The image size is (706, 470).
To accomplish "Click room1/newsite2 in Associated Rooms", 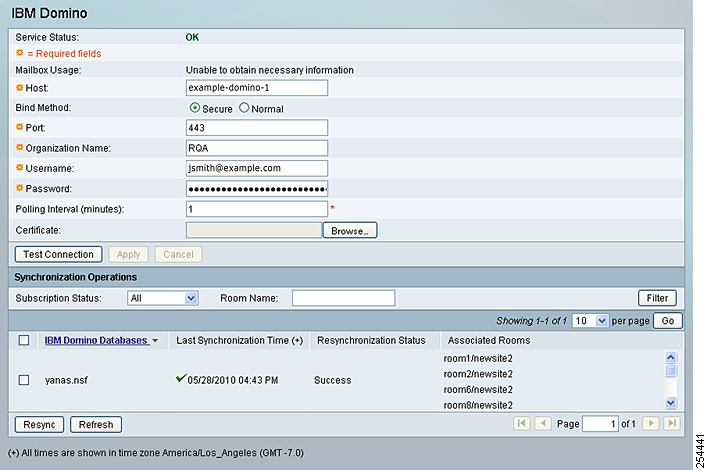I will click(478, 358).
